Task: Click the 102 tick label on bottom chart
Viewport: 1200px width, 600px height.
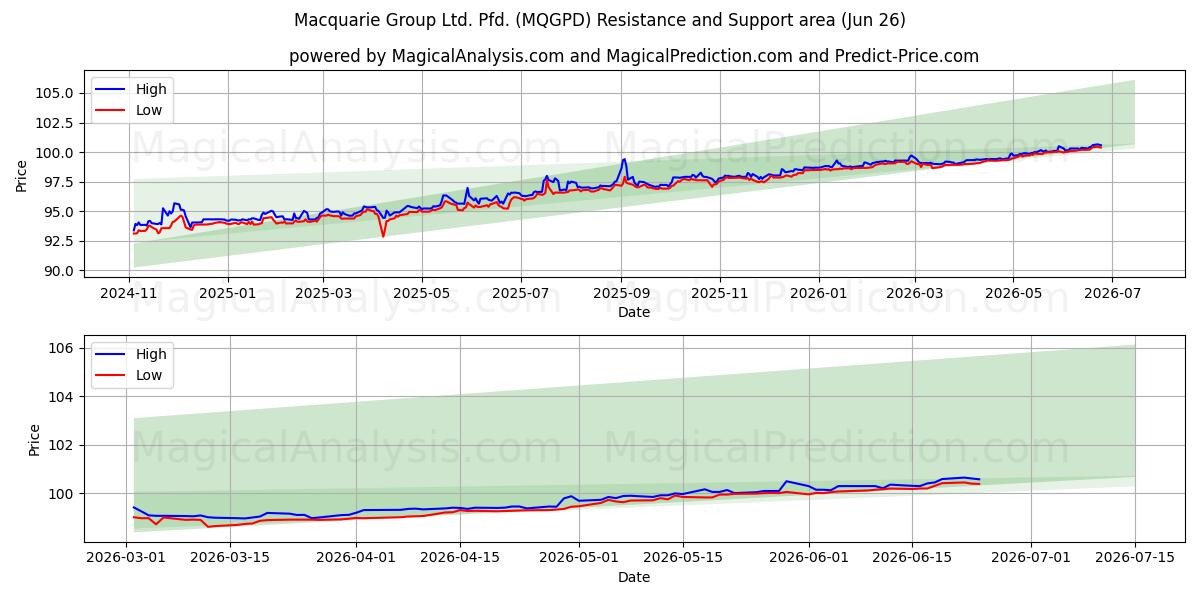Action: point(61,445)
